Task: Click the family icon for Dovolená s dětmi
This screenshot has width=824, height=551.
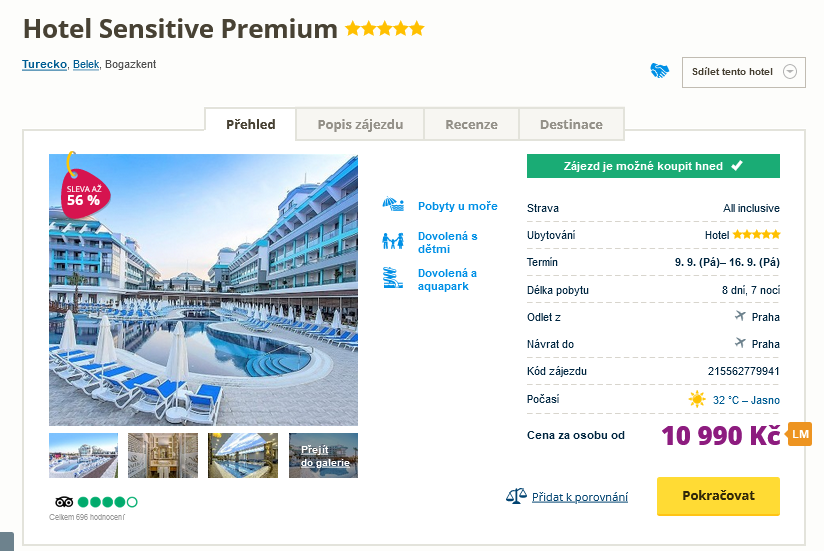Action: pos(392,241)
